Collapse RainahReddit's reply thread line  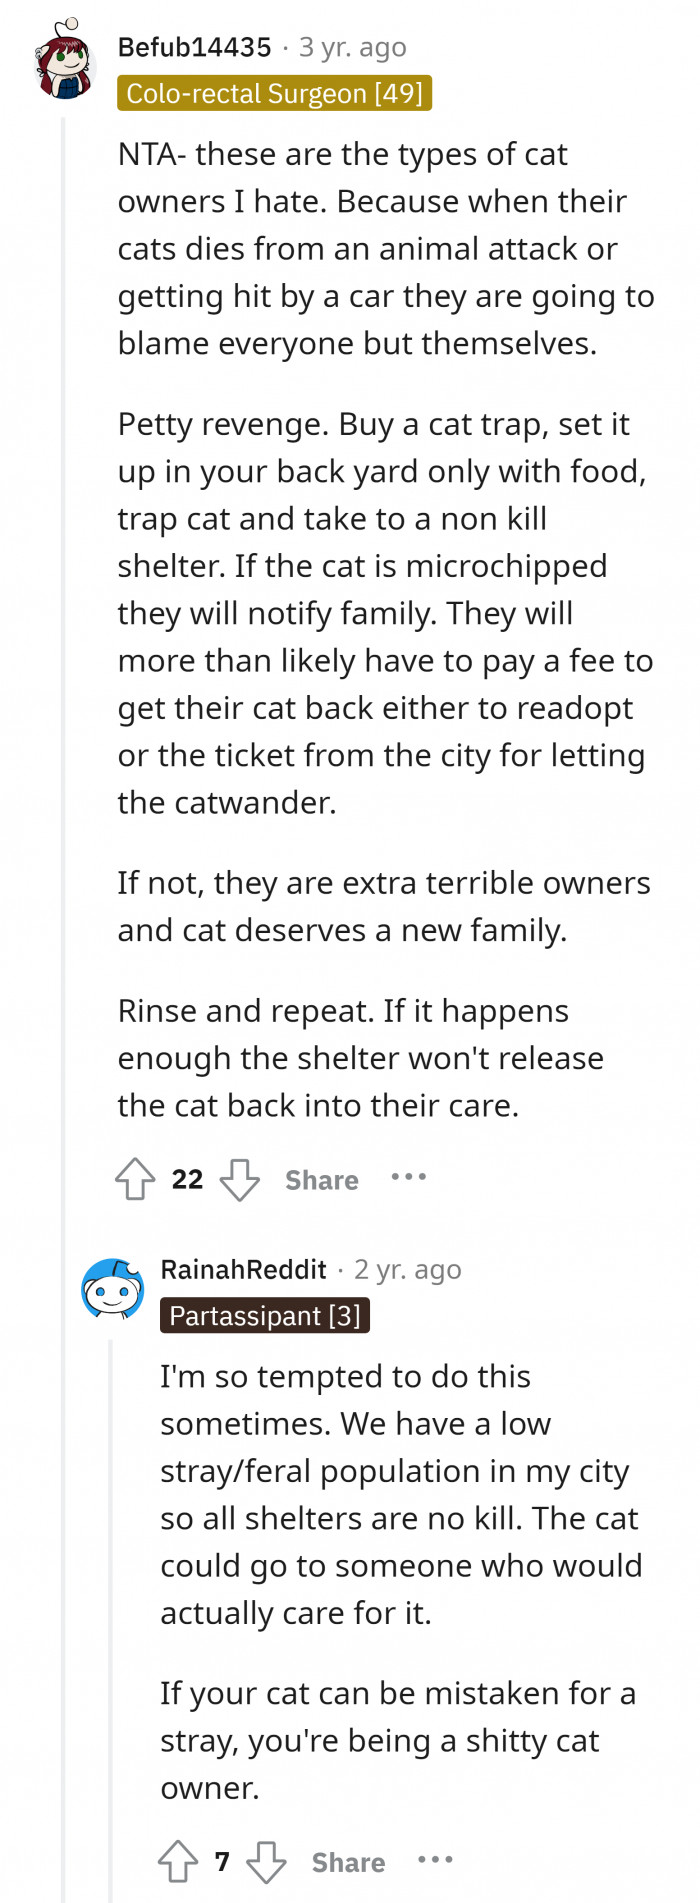pyautogui.click(x=110, y=1600)
